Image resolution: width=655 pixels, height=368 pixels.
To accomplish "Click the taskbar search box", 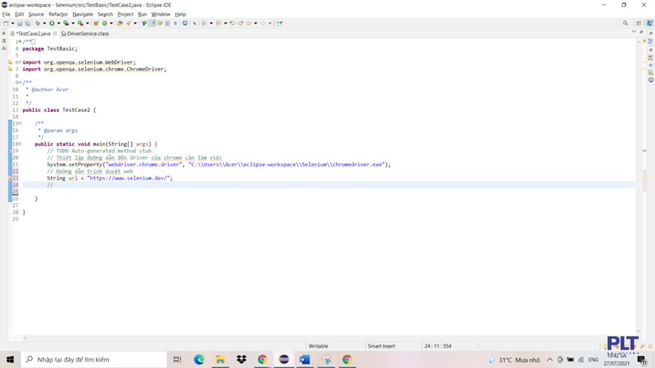I will [94, 359].
